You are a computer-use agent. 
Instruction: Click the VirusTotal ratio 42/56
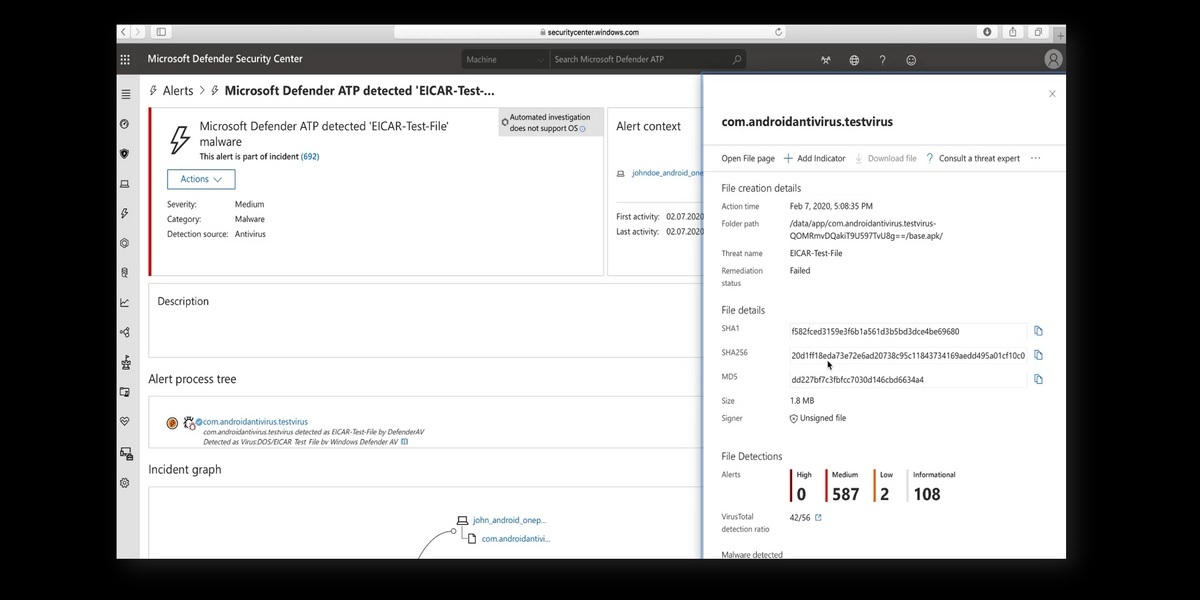click(800, 517)
